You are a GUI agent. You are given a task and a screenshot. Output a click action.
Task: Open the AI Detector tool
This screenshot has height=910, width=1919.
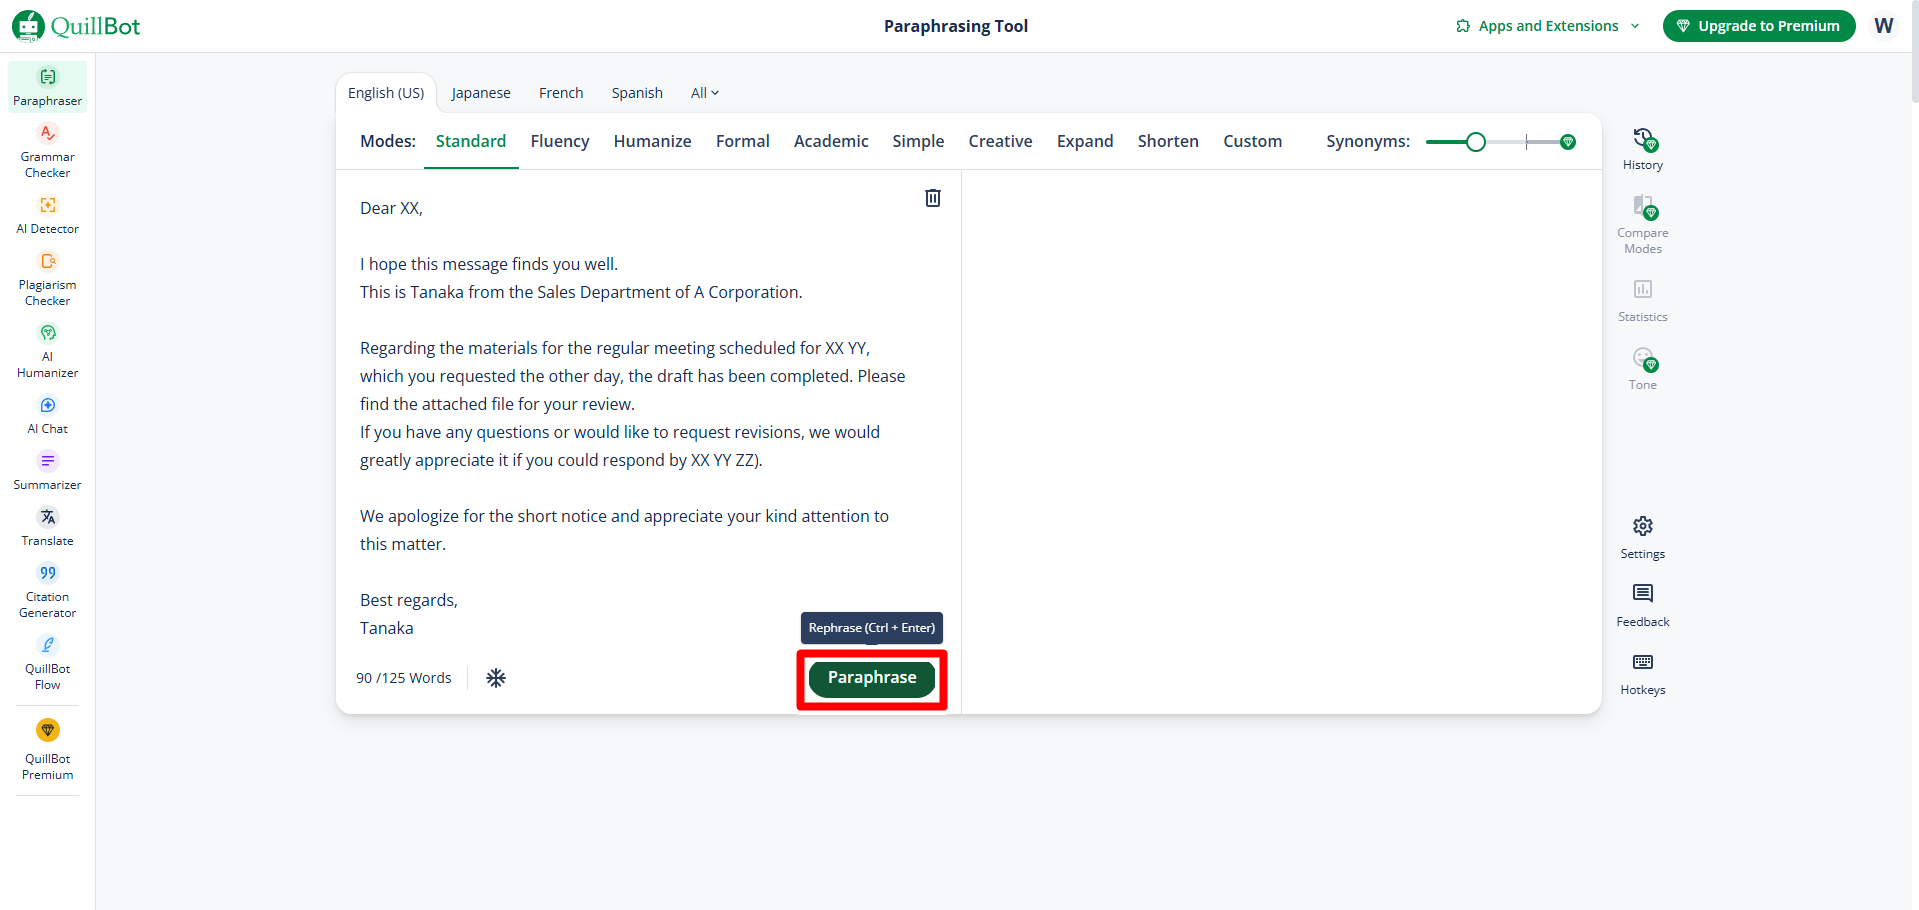[x=47, y=215]
